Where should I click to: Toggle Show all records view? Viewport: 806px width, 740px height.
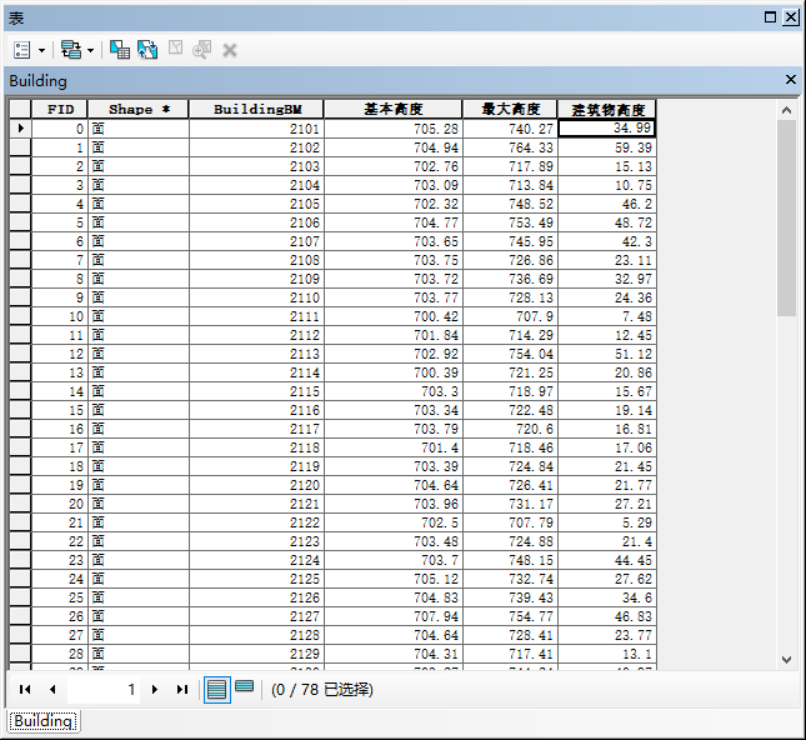pyautogui.click(x=217, y=690)
